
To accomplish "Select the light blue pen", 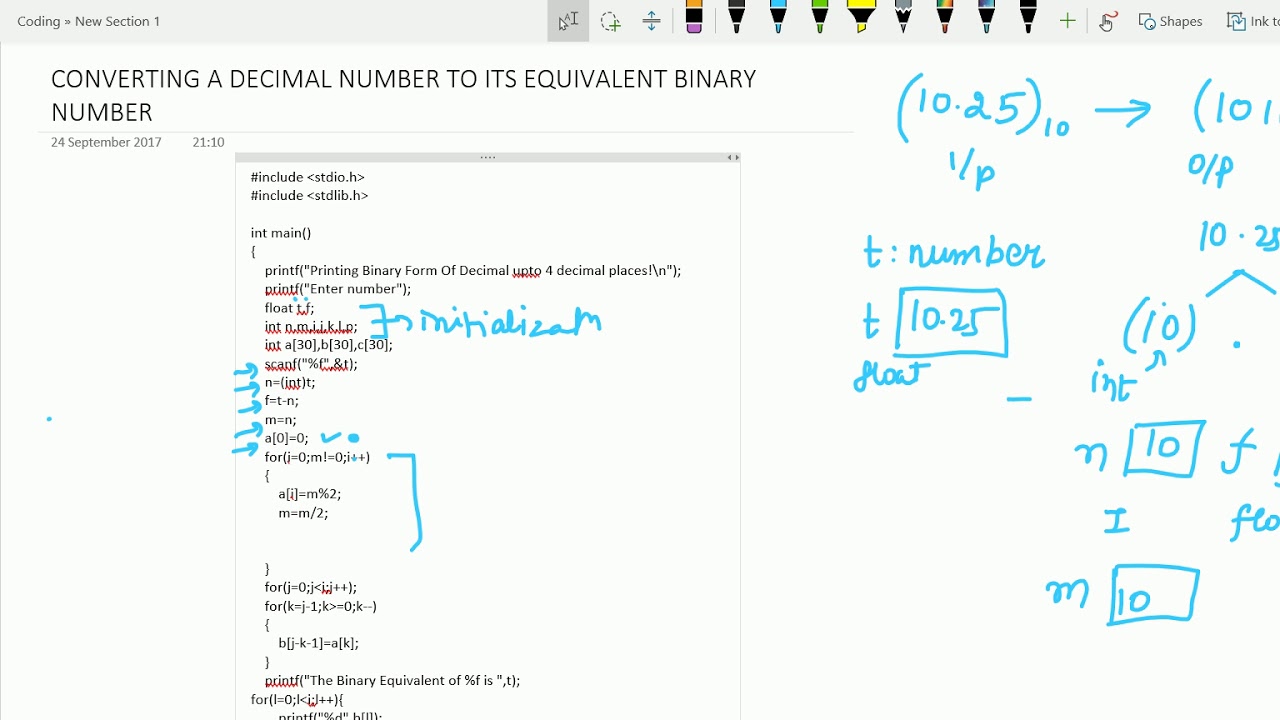I will tap(778, 18).
